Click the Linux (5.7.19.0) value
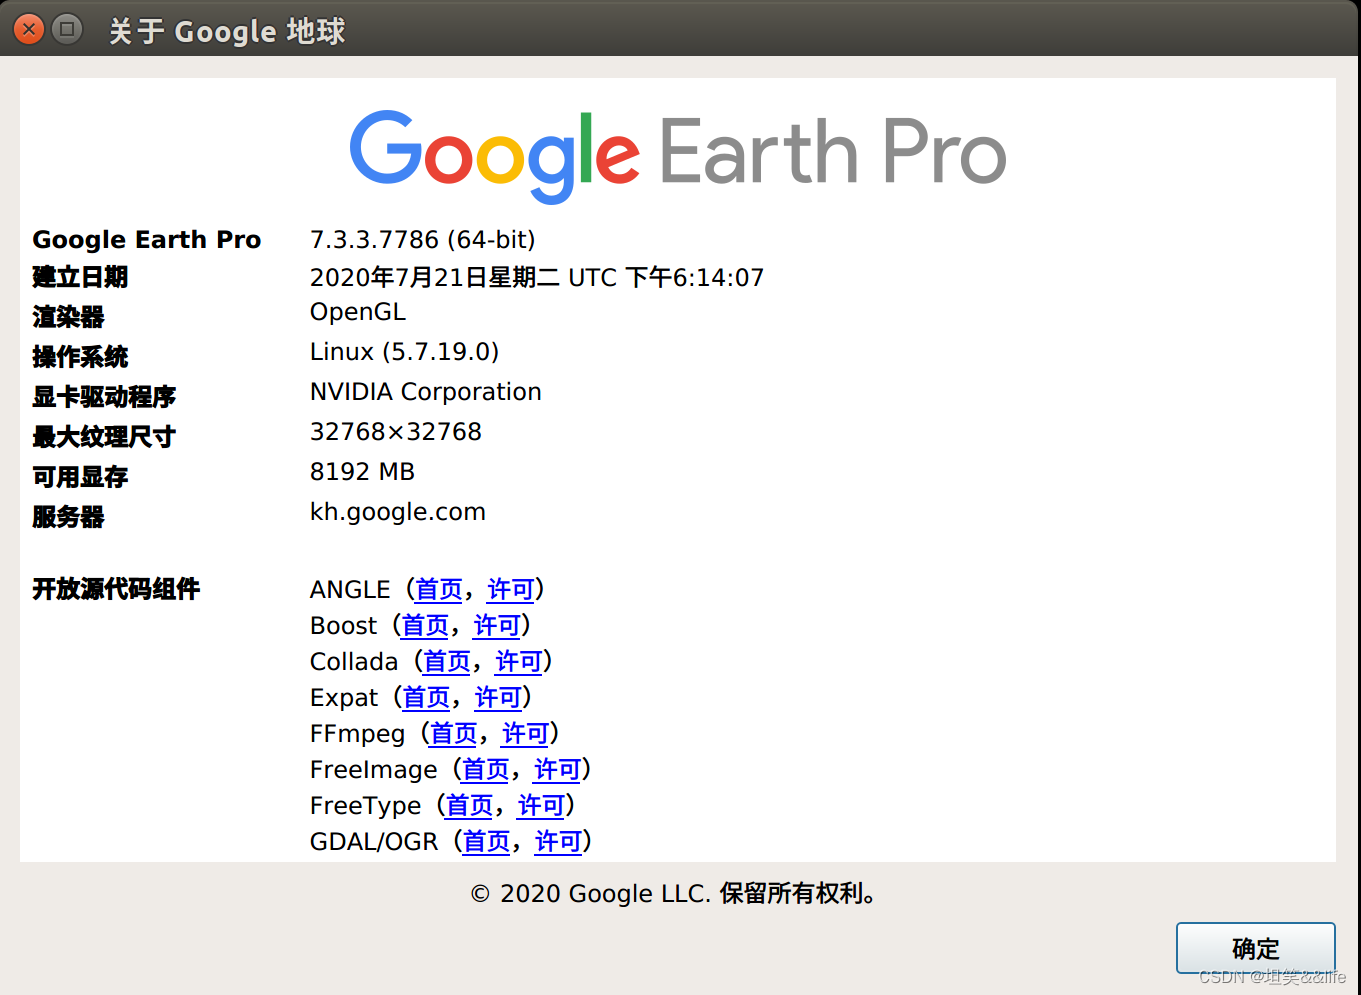The image size is (1361, 995). [x=404, y=352]
